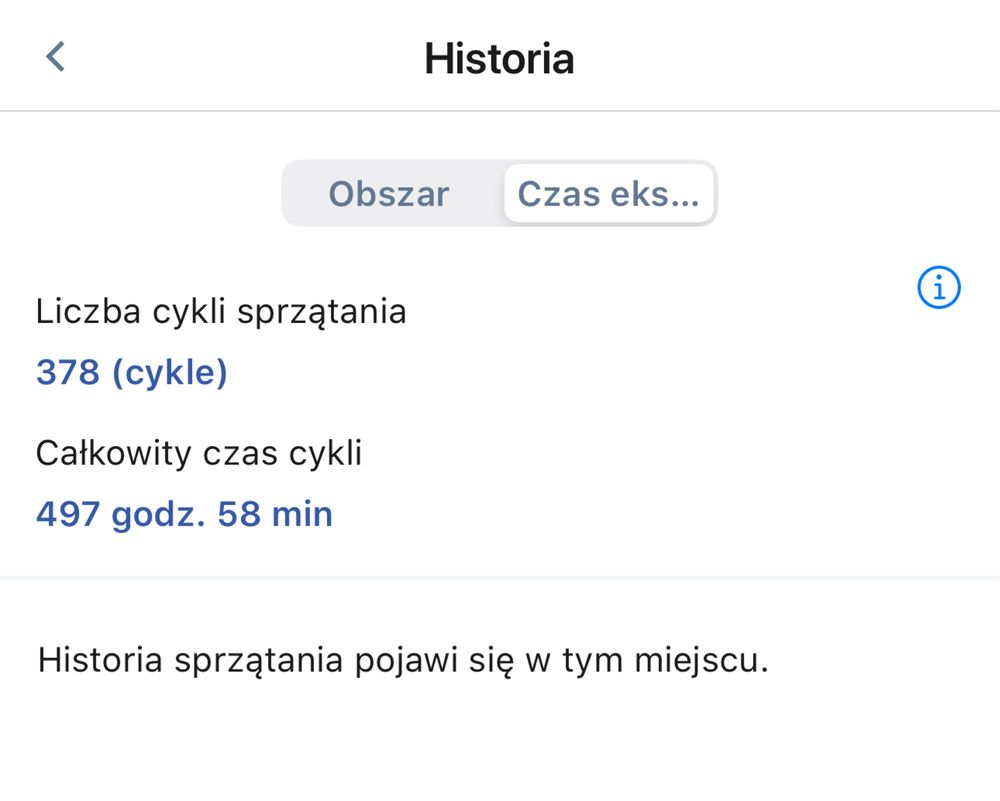Tap the Historia page title
Viewport: 1000px width, 801px height.
pos(499,59)
